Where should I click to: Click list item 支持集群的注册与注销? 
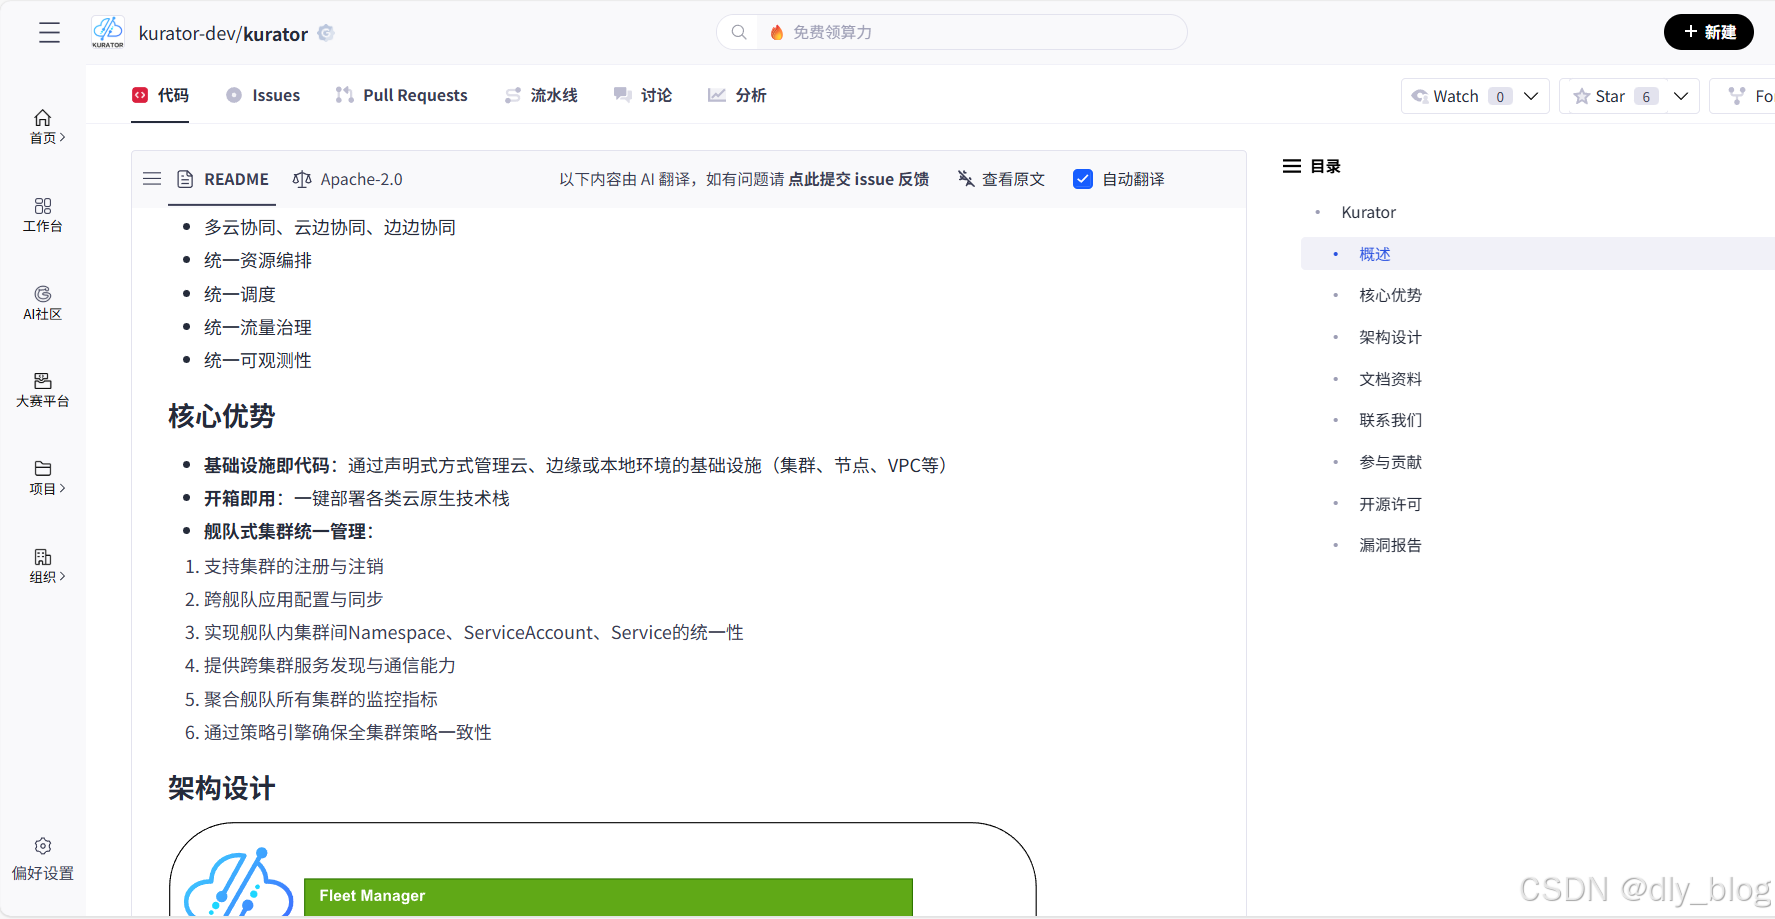click(x=294, y=566)
